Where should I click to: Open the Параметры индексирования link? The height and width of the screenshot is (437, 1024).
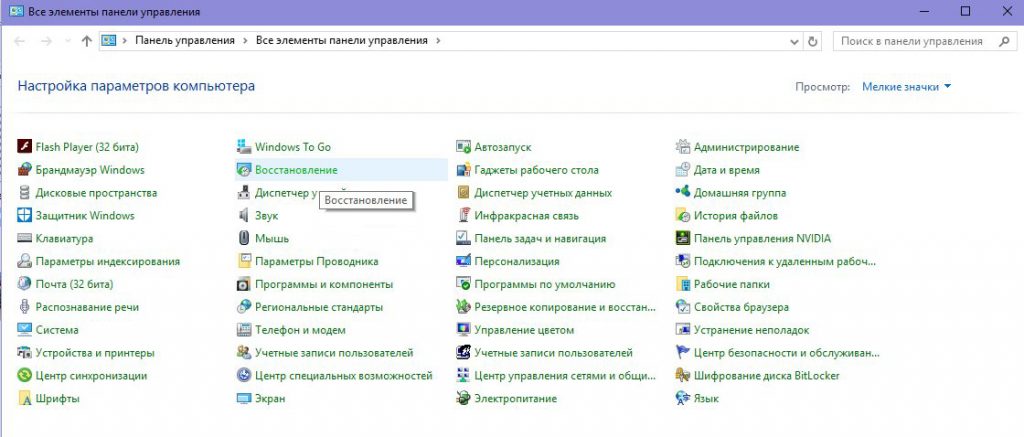(107, 261)
